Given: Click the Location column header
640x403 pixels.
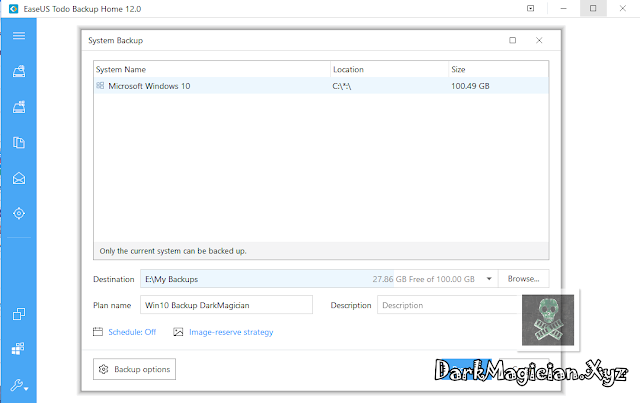Looking at the screenshot, I should 389,69.
